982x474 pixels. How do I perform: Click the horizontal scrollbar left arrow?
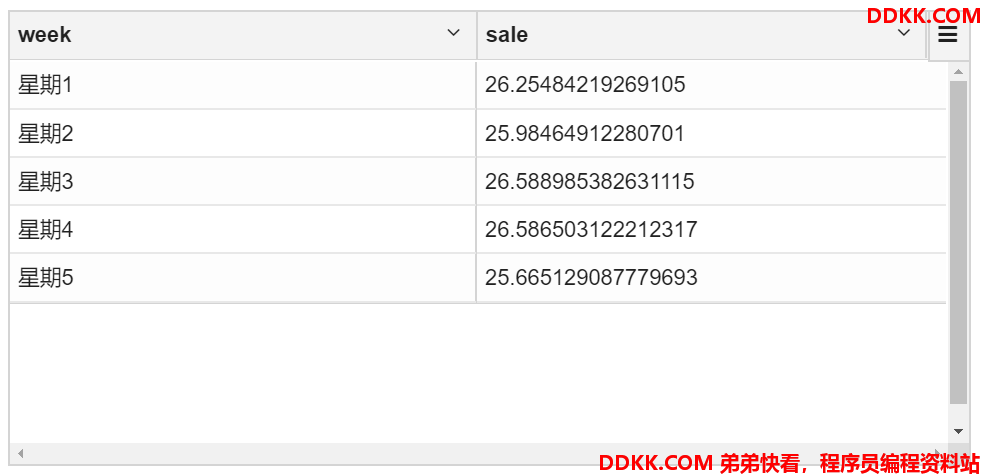[x=20, y=453]
